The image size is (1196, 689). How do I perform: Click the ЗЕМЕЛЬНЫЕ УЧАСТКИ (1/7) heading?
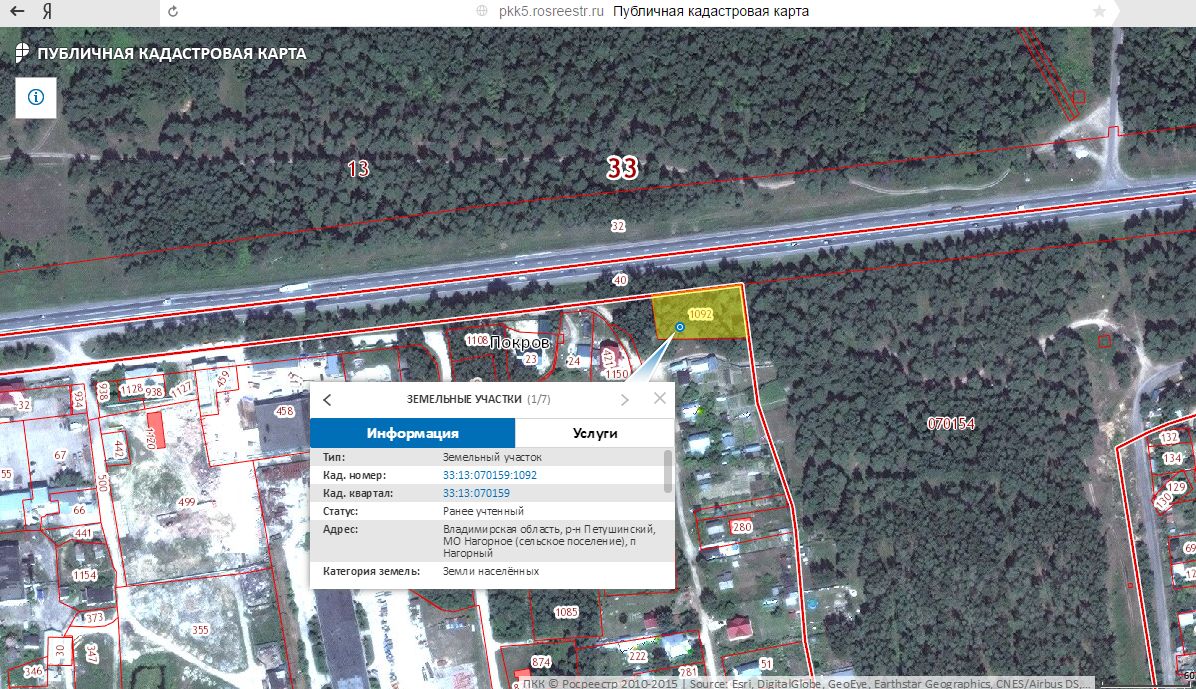477,399
